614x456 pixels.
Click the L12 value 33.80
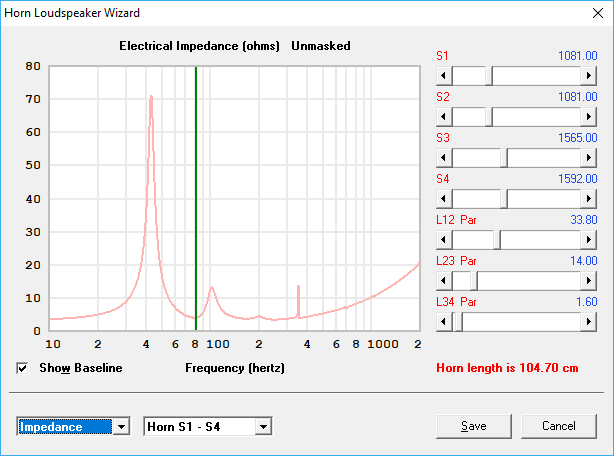583,220
